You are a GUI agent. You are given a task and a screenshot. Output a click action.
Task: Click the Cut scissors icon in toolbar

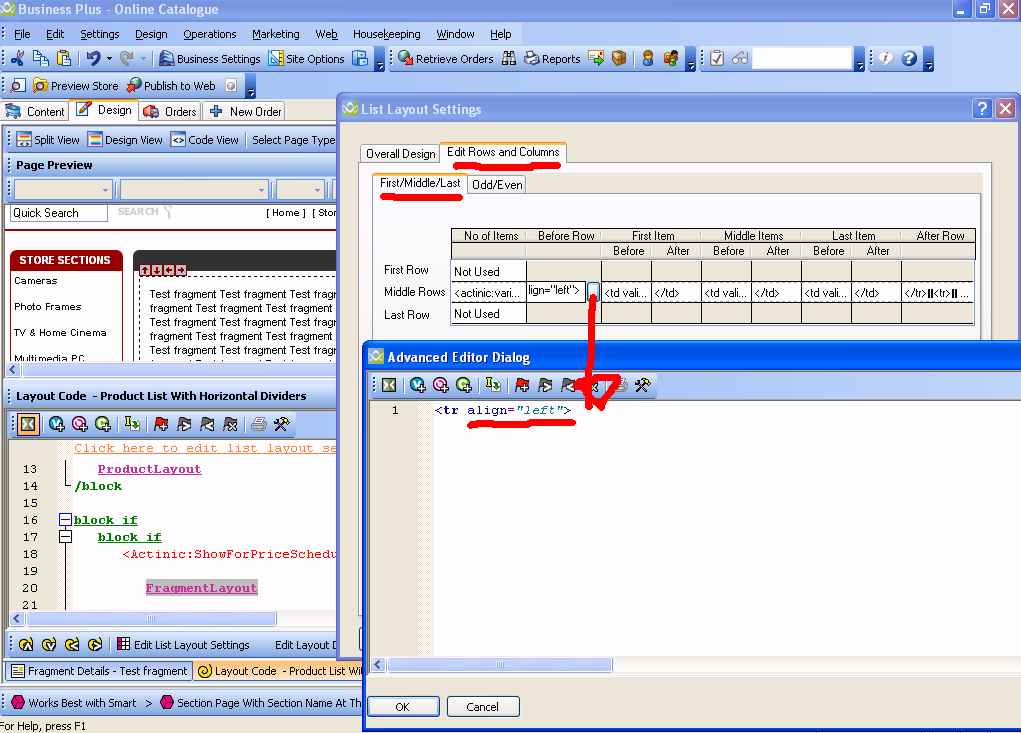(x=18, y=59)
